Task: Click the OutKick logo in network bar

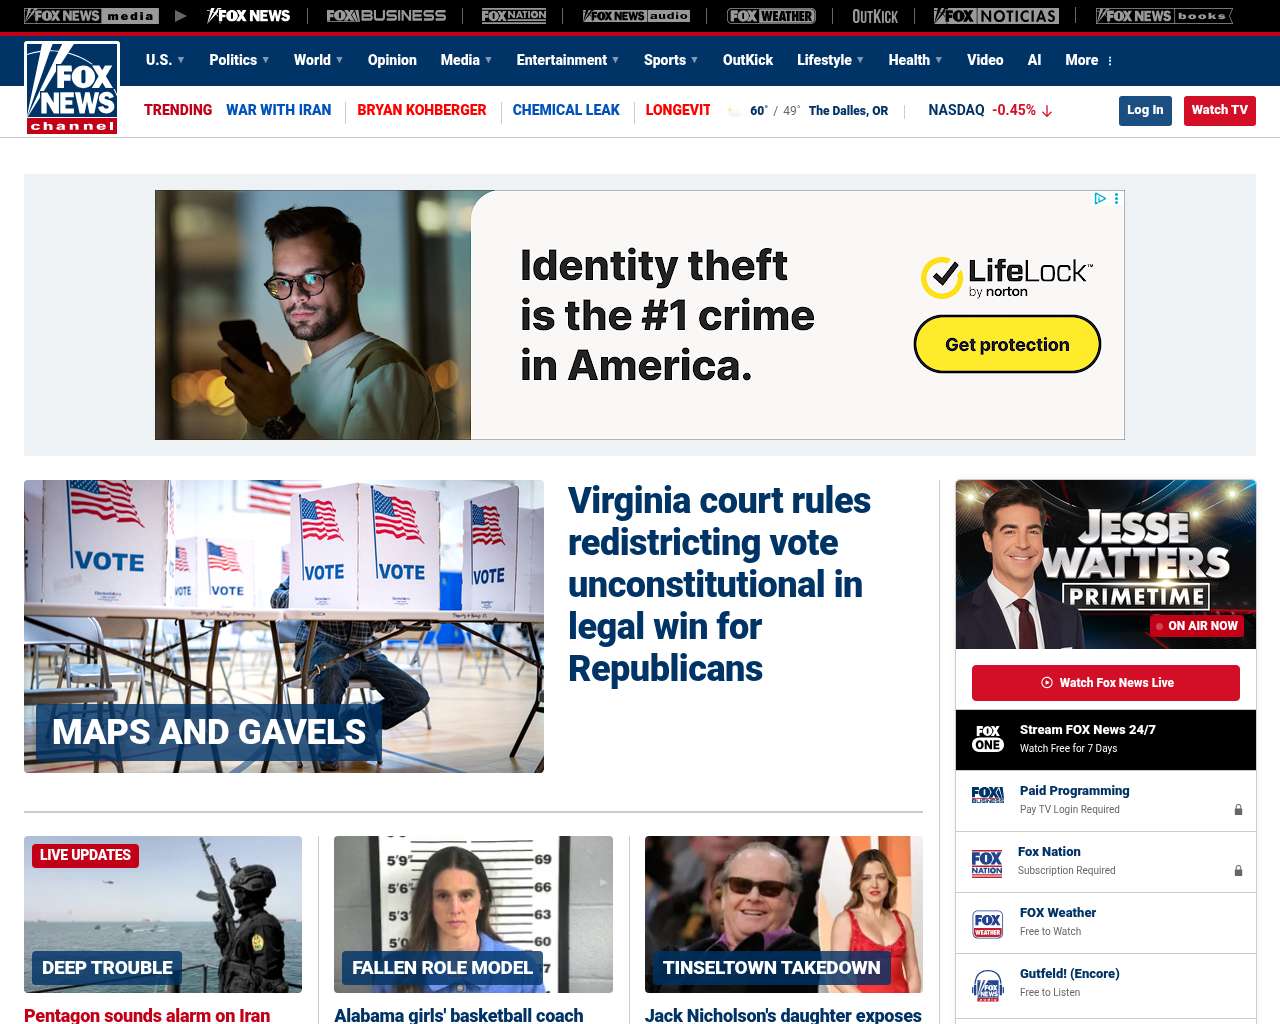Action: [875, 16]
